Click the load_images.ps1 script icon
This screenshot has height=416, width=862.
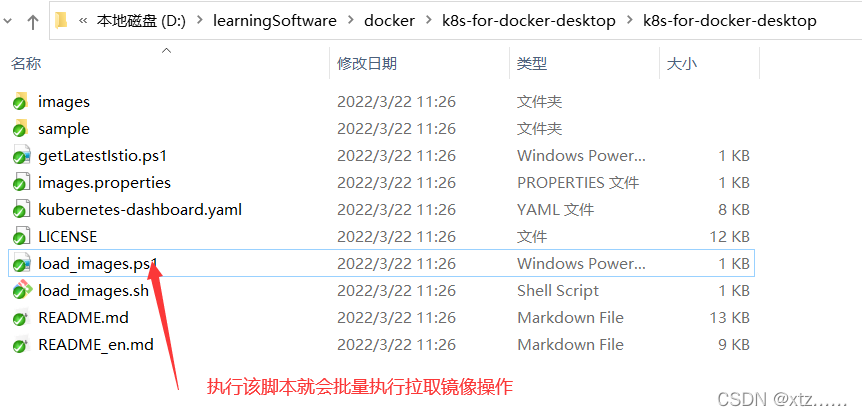coord(21,263)
